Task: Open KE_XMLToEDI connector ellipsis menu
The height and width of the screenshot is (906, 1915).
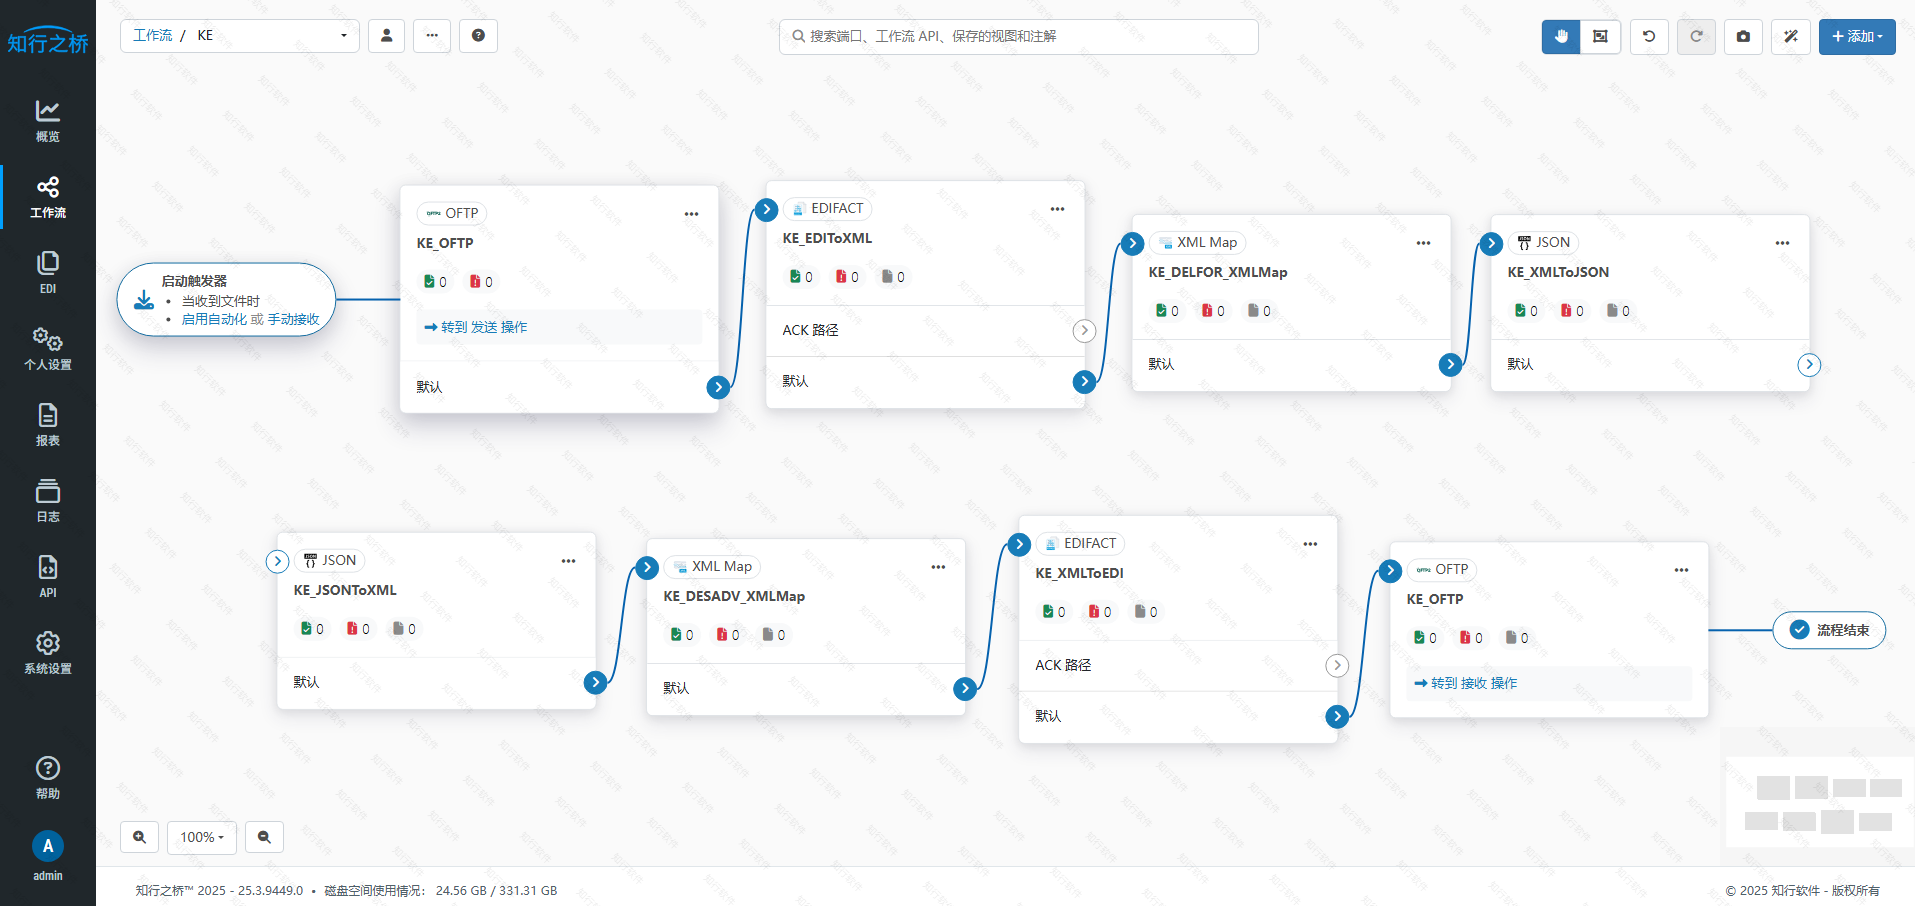Action: point(1310,544)
